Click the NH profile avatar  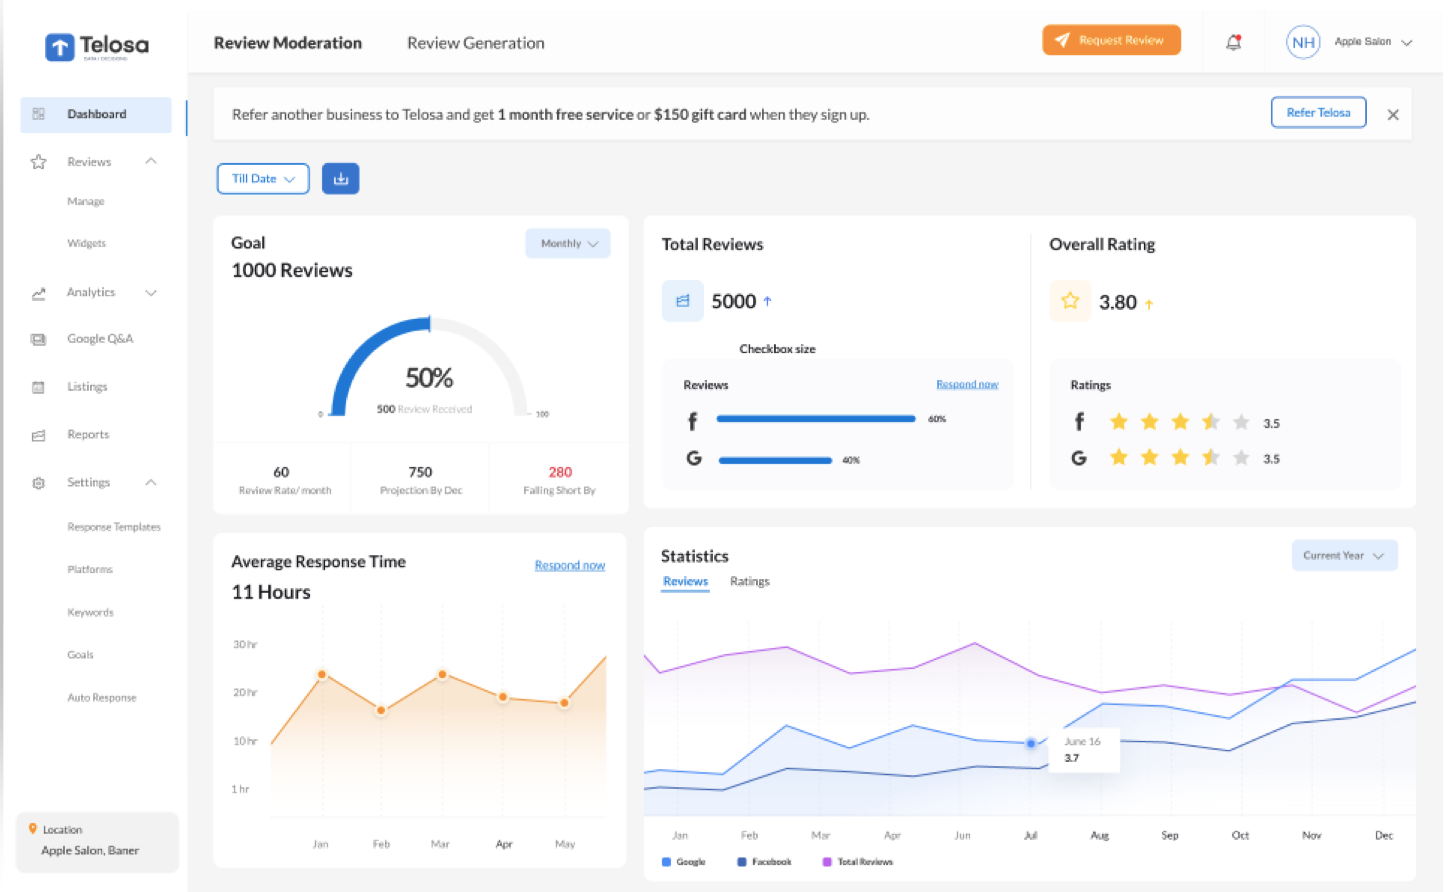point(1302,42)
